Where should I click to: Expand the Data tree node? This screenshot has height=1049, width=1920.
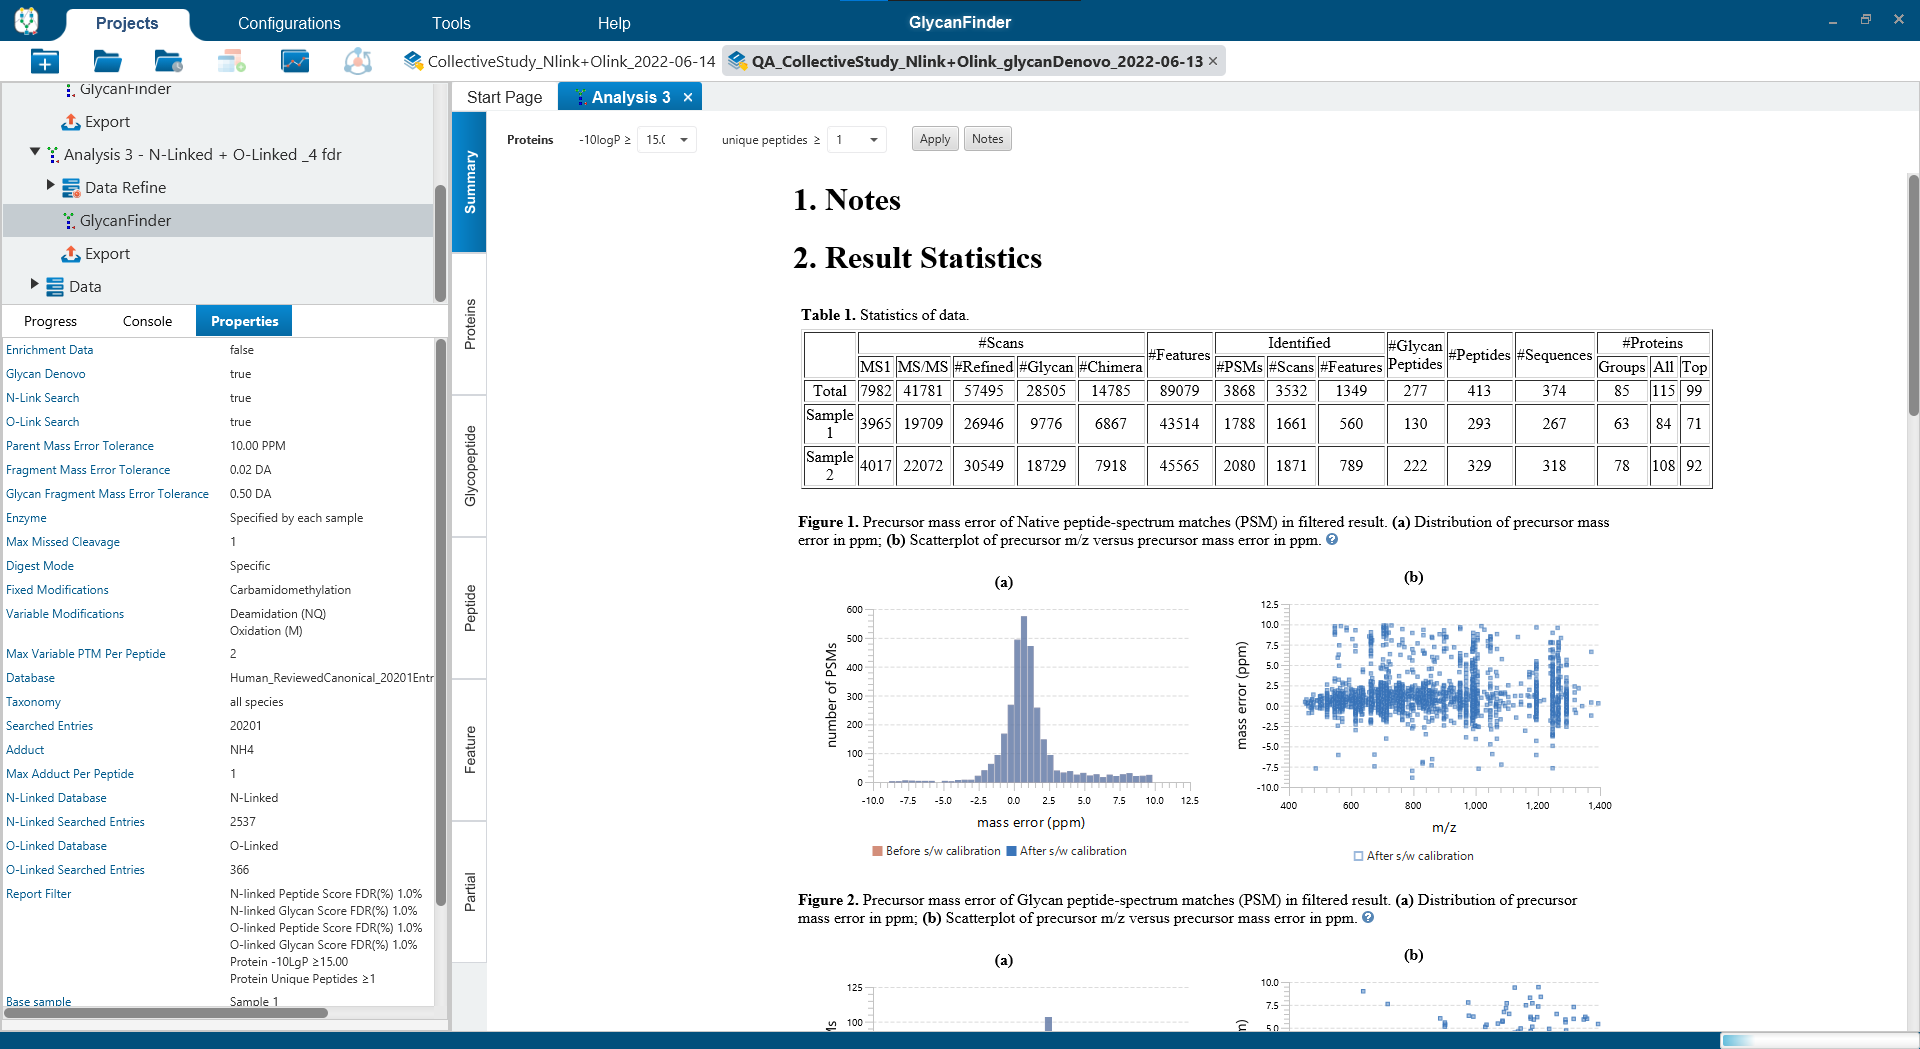(35, 284)
